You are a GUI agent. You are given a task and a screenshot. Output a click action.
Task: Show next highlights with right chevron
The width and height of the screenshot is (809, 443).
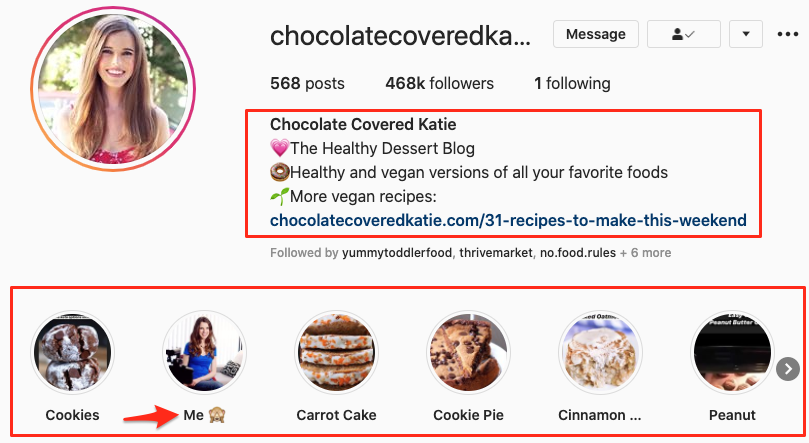coord(788,369)
